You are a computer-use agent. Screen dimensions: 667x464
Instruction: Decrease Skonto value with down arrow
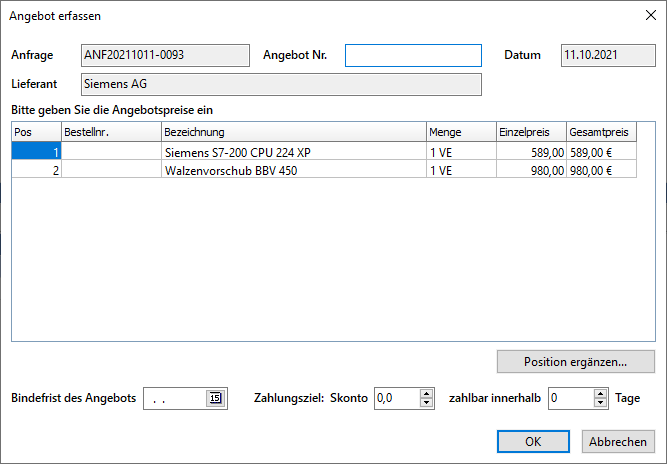pos(426,403)
